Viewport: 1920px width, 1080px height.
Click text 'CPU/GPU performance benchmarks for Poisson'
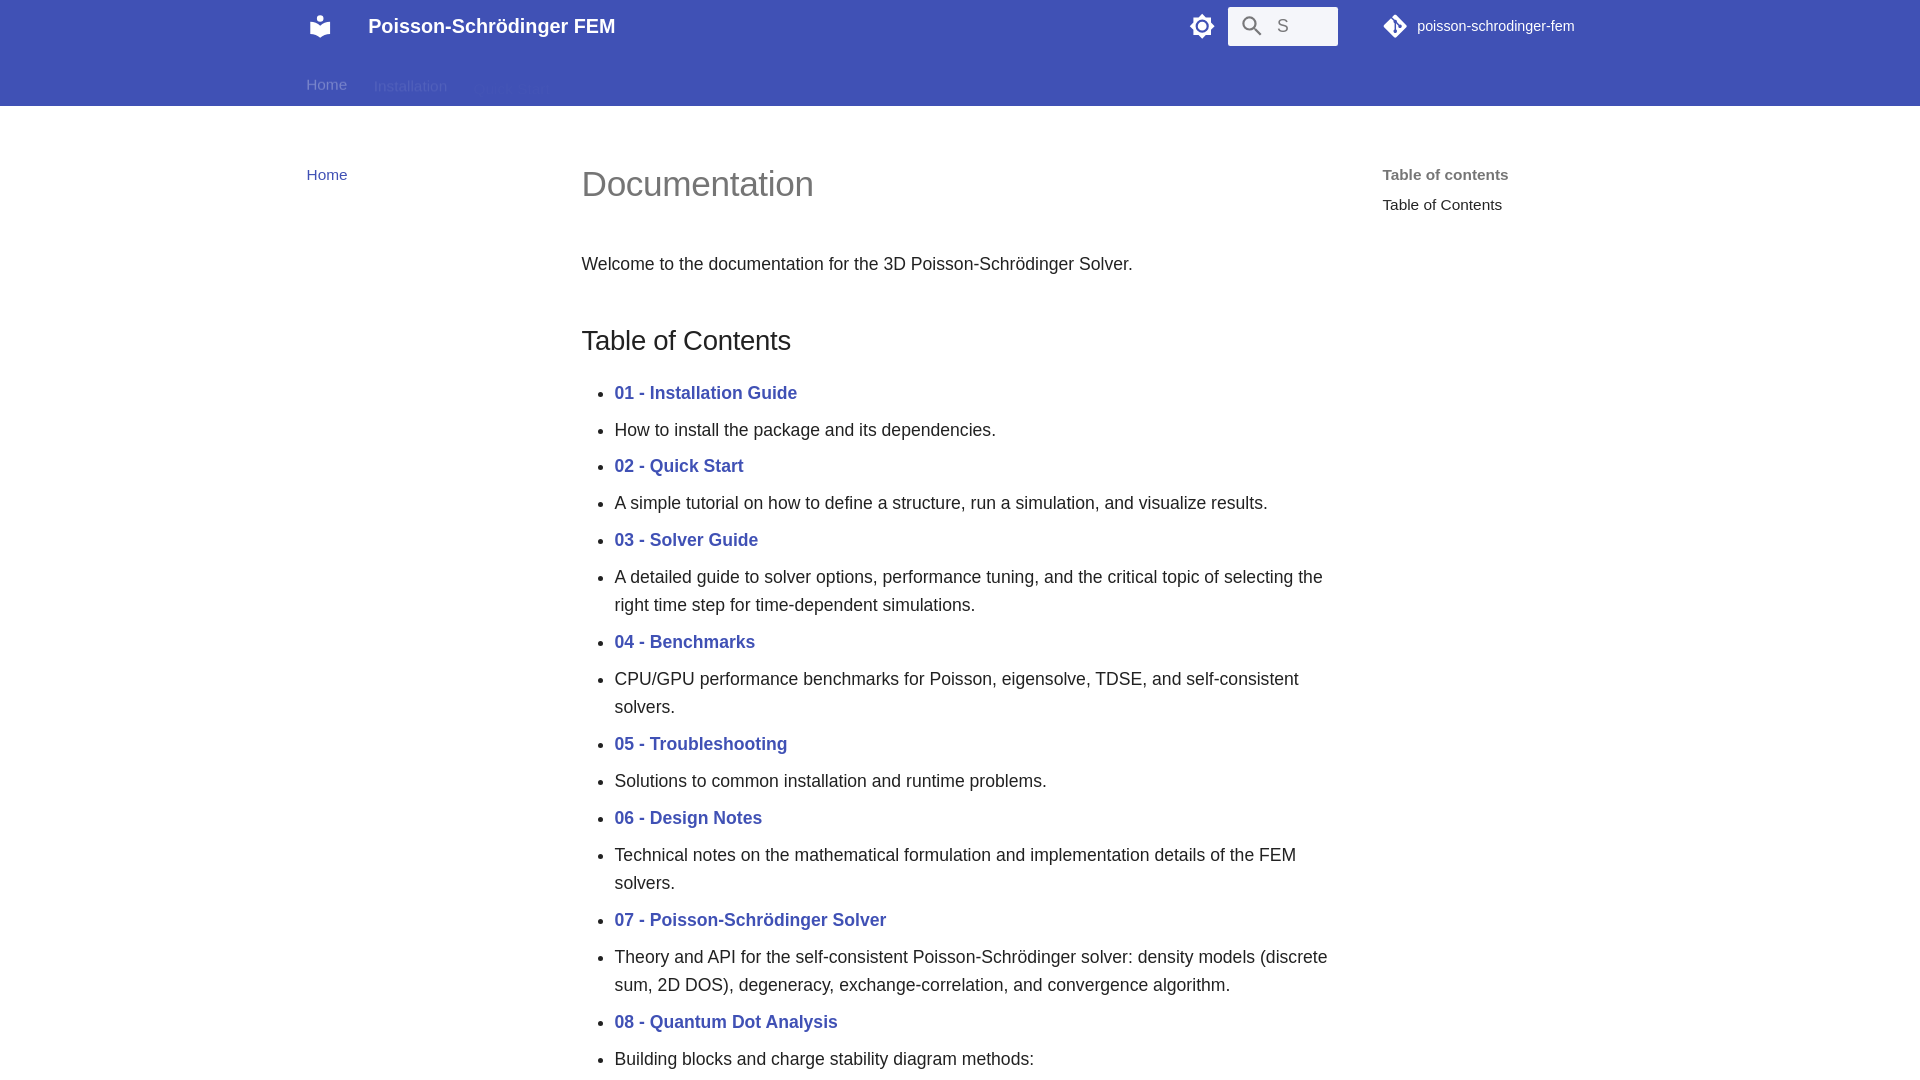click(805, 679)
